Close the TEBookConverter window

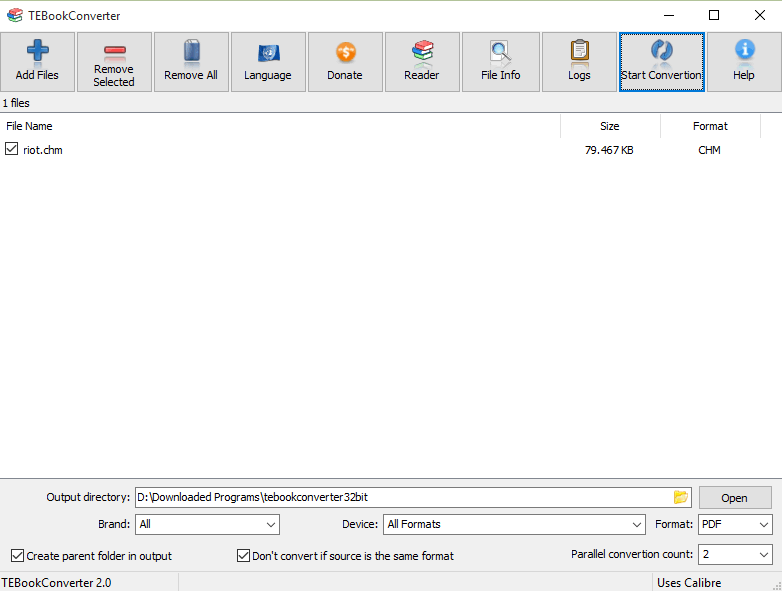[760, 15]
